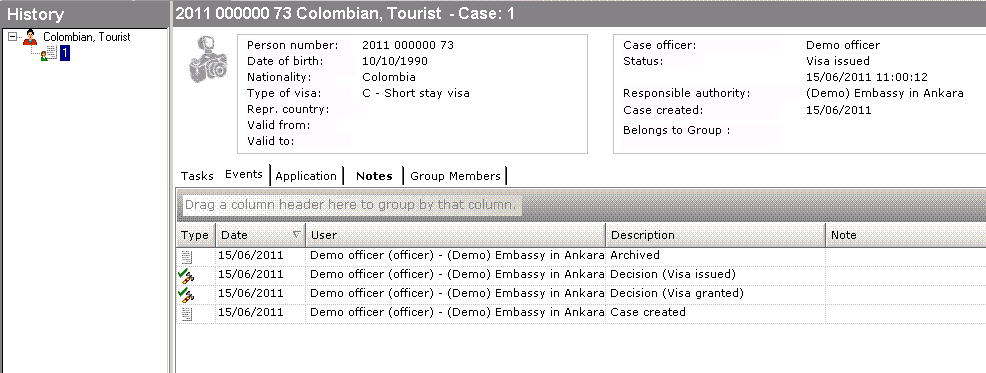986x373 pixels.
Task: Click the status timestamp 15/06/2011 11:00:12
Action: pyautogui.click(x=867, y=77)
